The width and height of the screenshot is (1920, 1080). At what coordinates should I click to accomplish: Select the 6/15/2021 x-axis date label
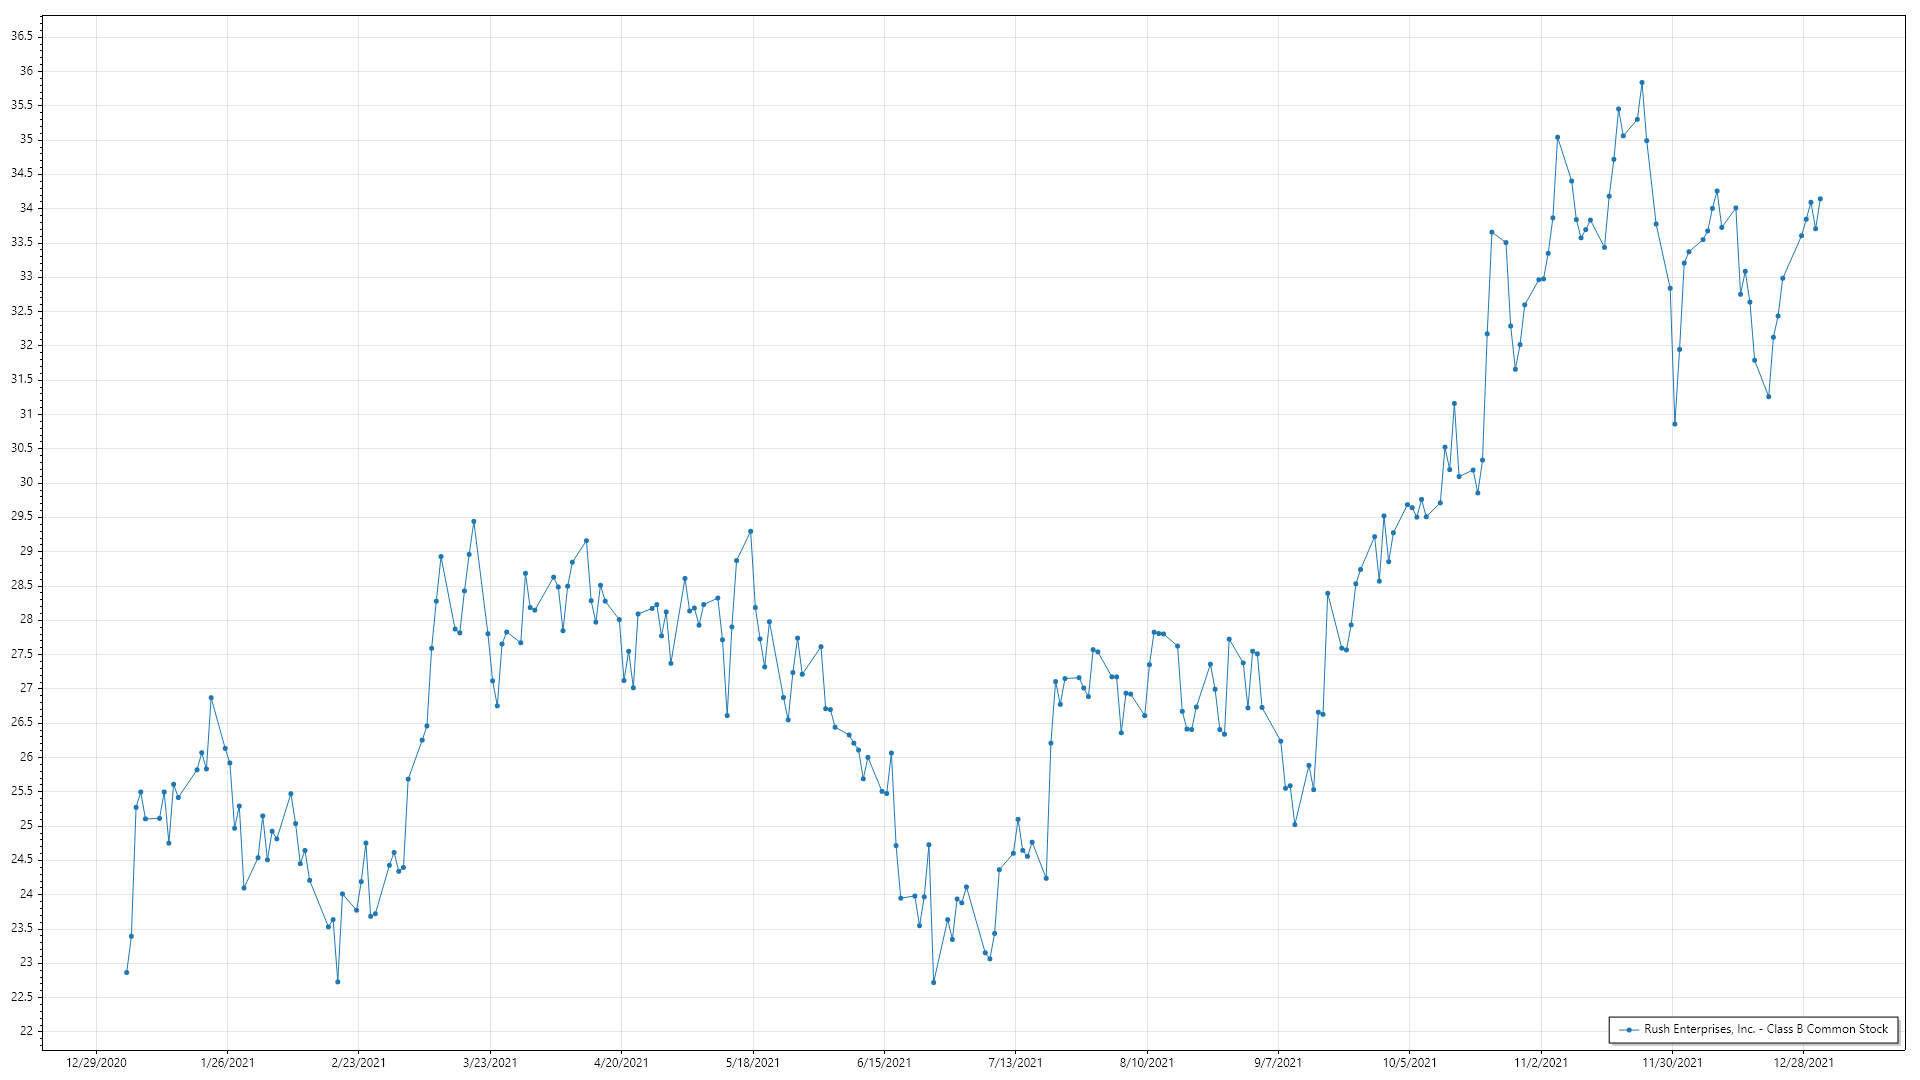(884, 1062)
